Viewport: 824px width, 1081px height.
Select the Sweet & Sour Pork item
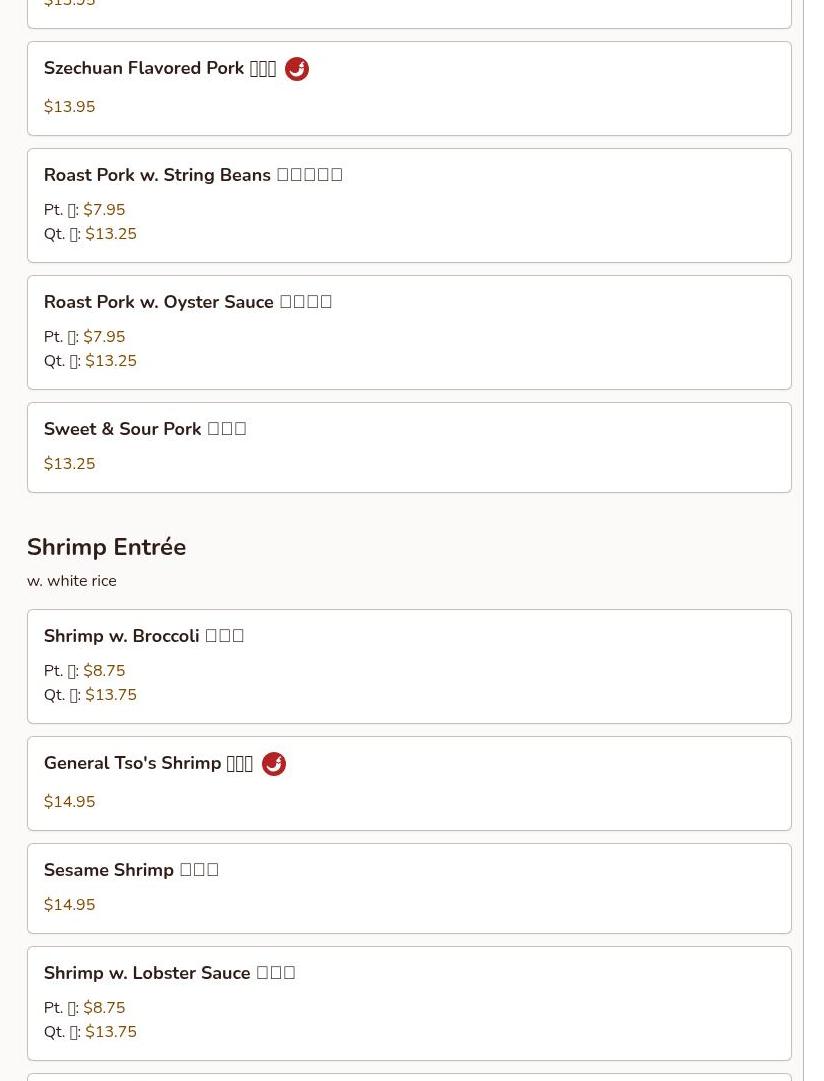(x=409, y=447)
